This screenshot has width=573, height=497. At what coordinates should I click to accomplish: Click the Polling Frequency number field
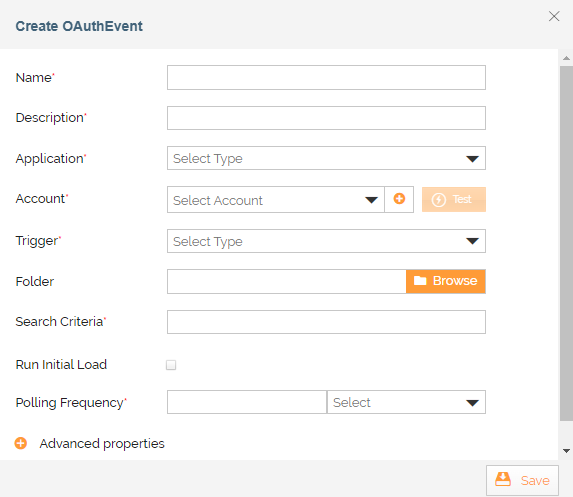coord(247,402)
